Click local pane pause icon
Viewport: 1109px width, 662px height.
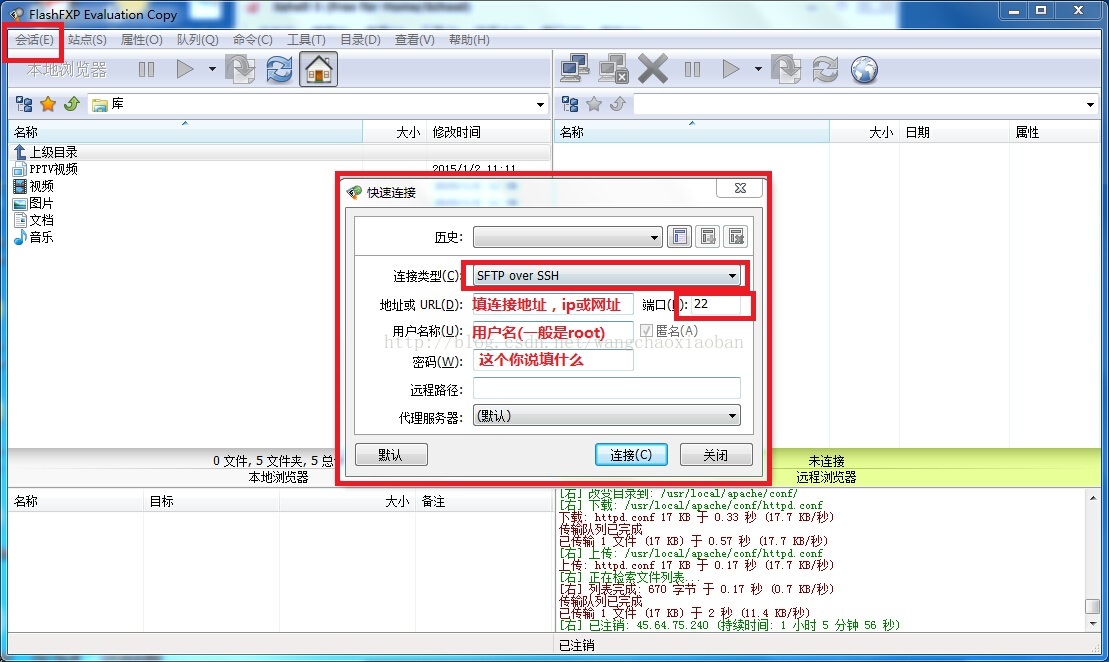click(146, 69)
